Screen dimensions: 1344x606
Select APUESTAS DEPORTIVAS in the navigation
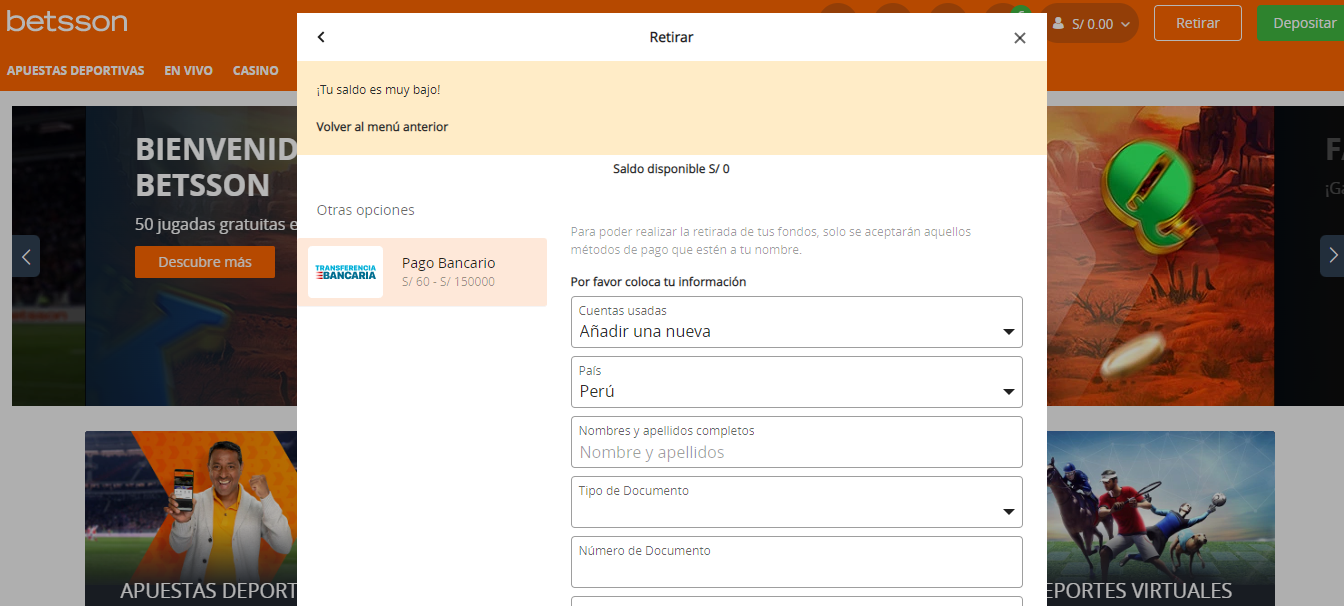click(x=75, y=70)
